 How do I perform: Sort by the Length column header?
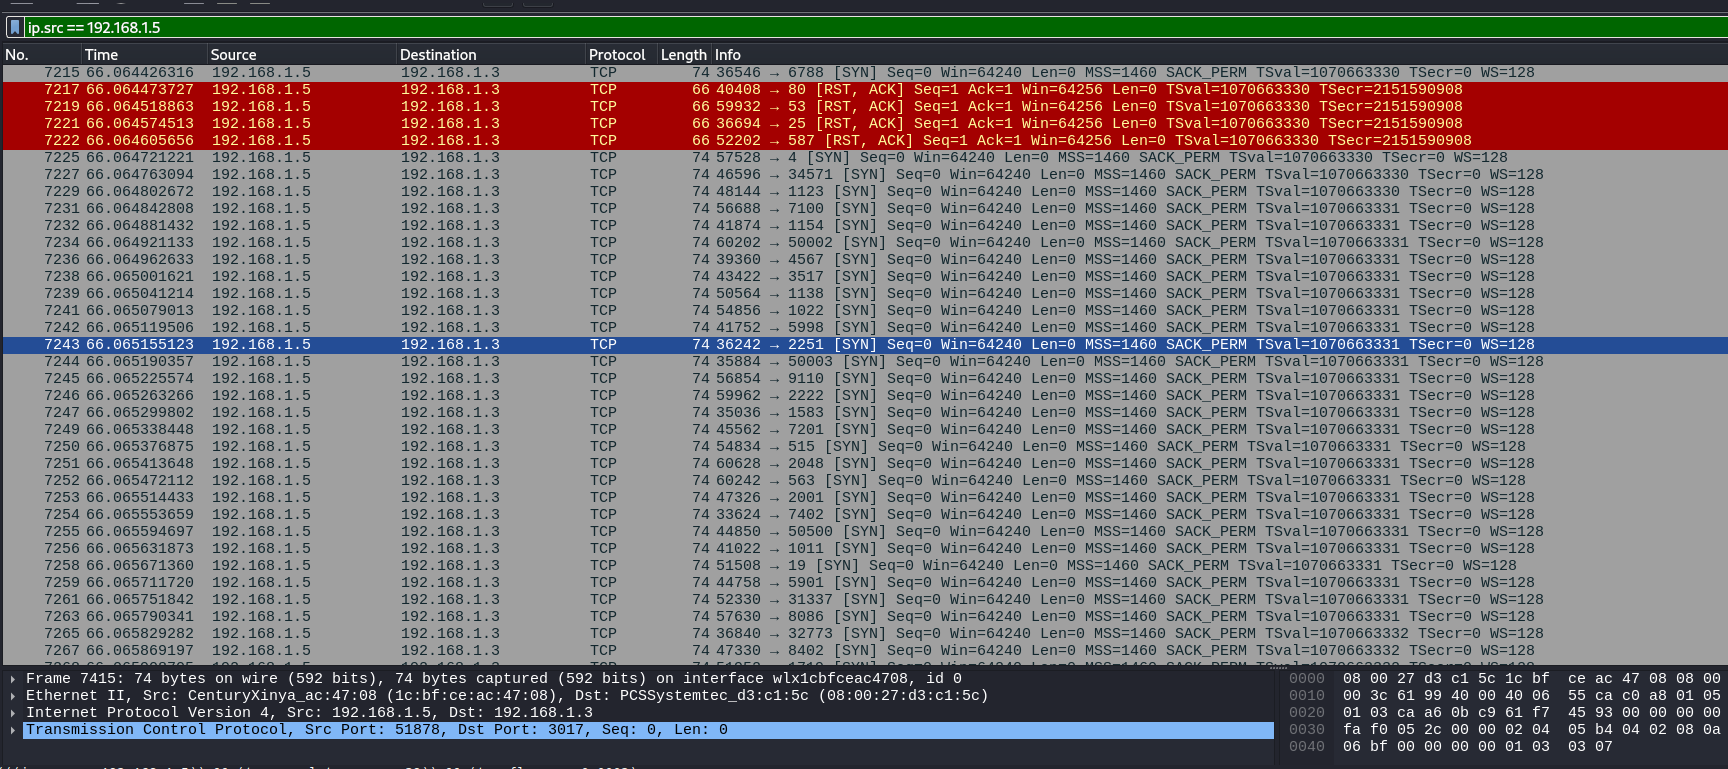click(x=684, y=55)
